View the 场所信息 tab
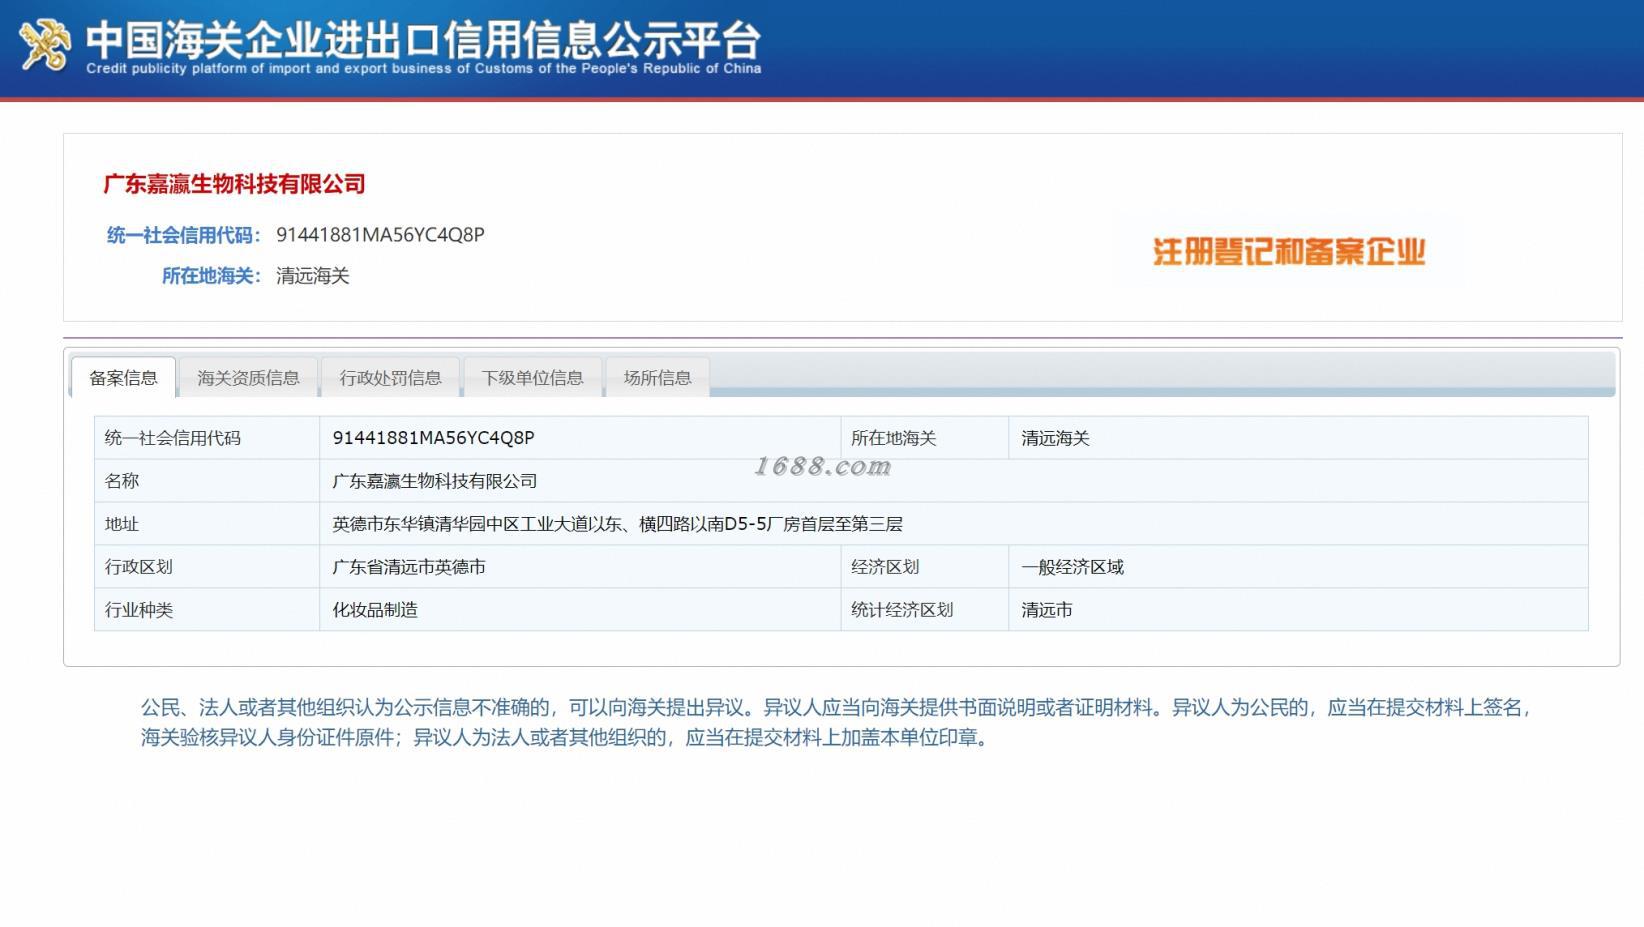The width and height of the screenshot is (1644, 927). (x=657, y=378)
